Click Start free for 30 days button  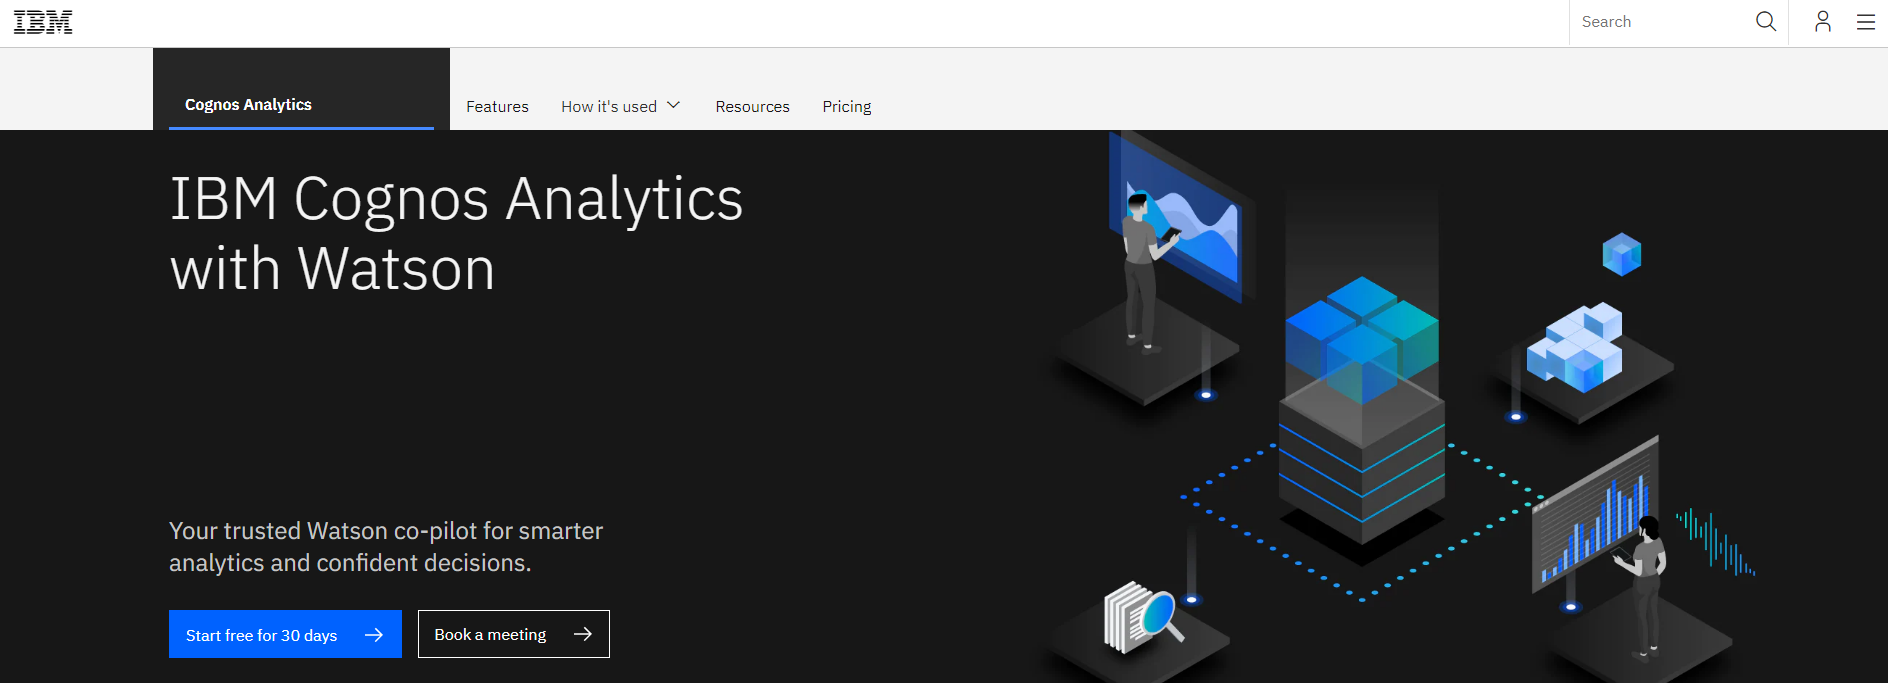(x=285, y=634)
